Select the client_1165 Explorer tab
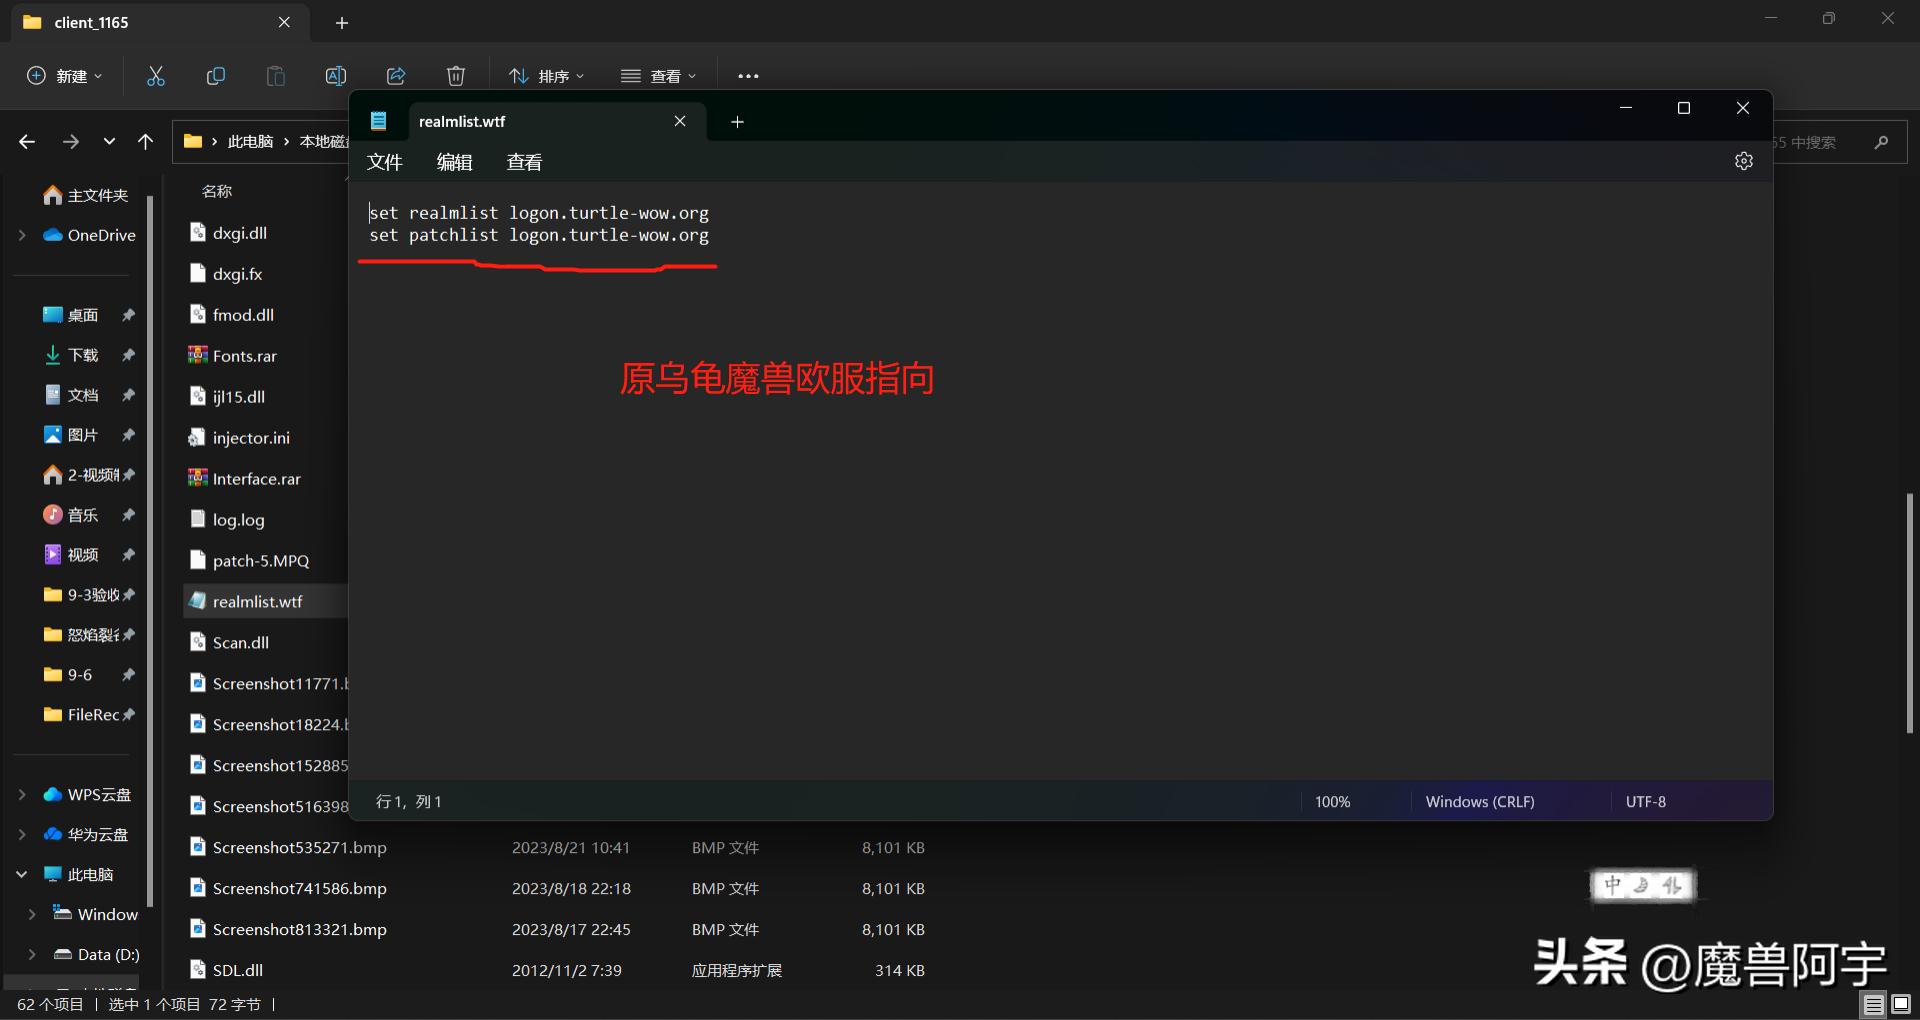The height and width of the screenshot is (1020, 1920). (160, 22)
